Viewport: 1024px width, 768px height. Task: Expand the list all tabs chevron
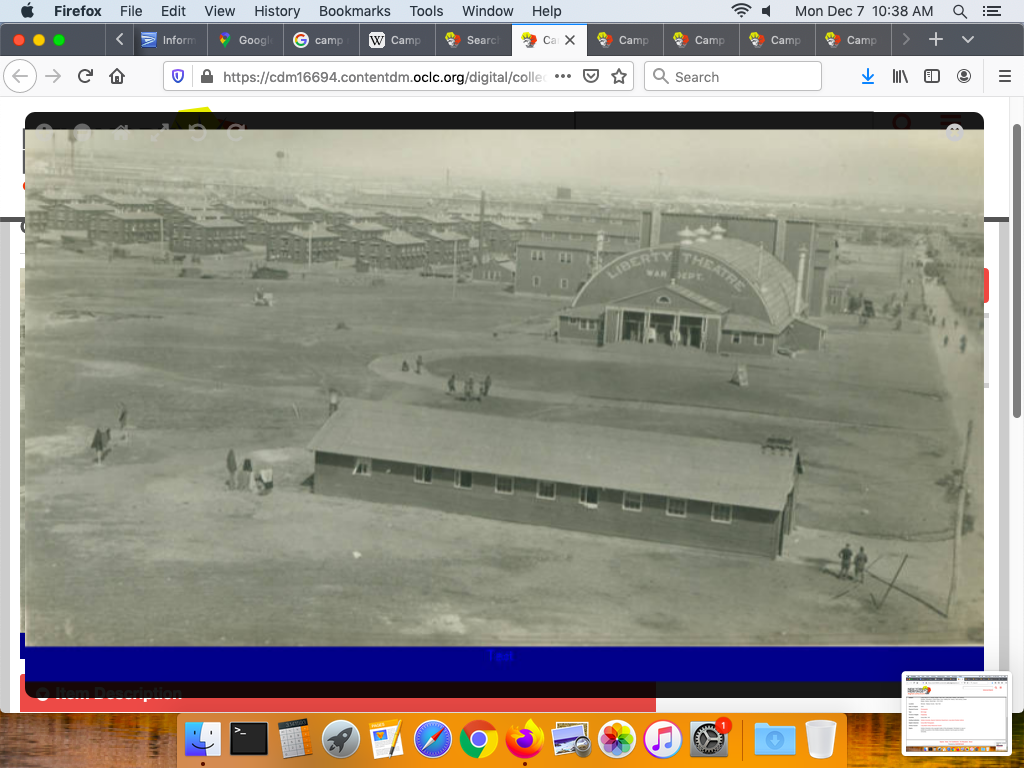click(968, 40)
